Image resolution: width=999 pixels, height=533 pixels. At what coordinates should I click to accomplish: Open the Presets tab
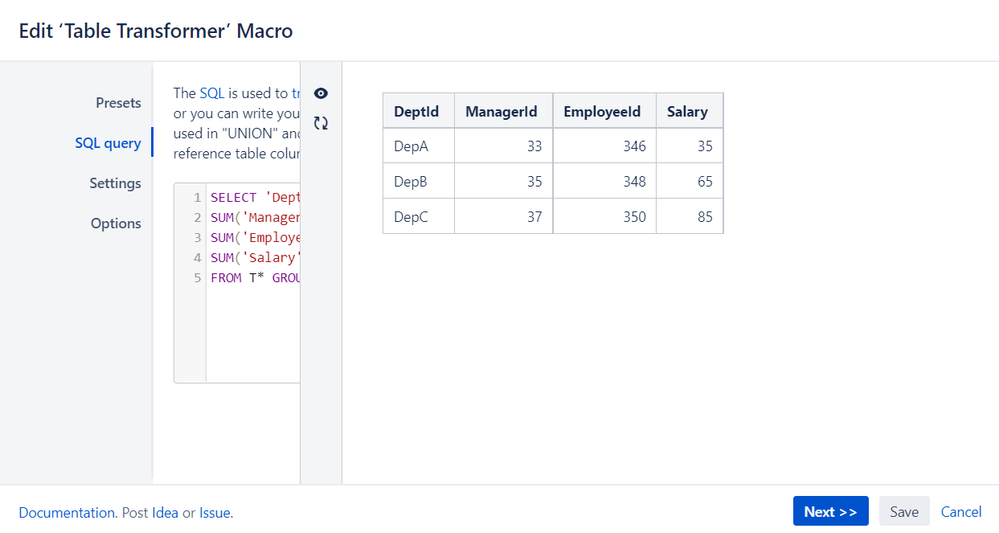[119, 103]
